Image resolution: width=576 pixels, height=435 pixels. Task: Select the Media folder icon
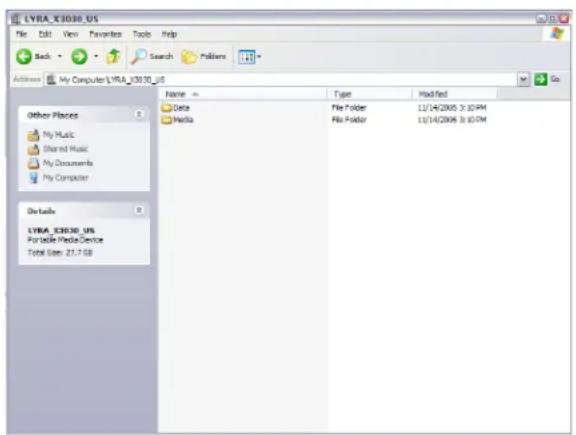pos(166,120)
